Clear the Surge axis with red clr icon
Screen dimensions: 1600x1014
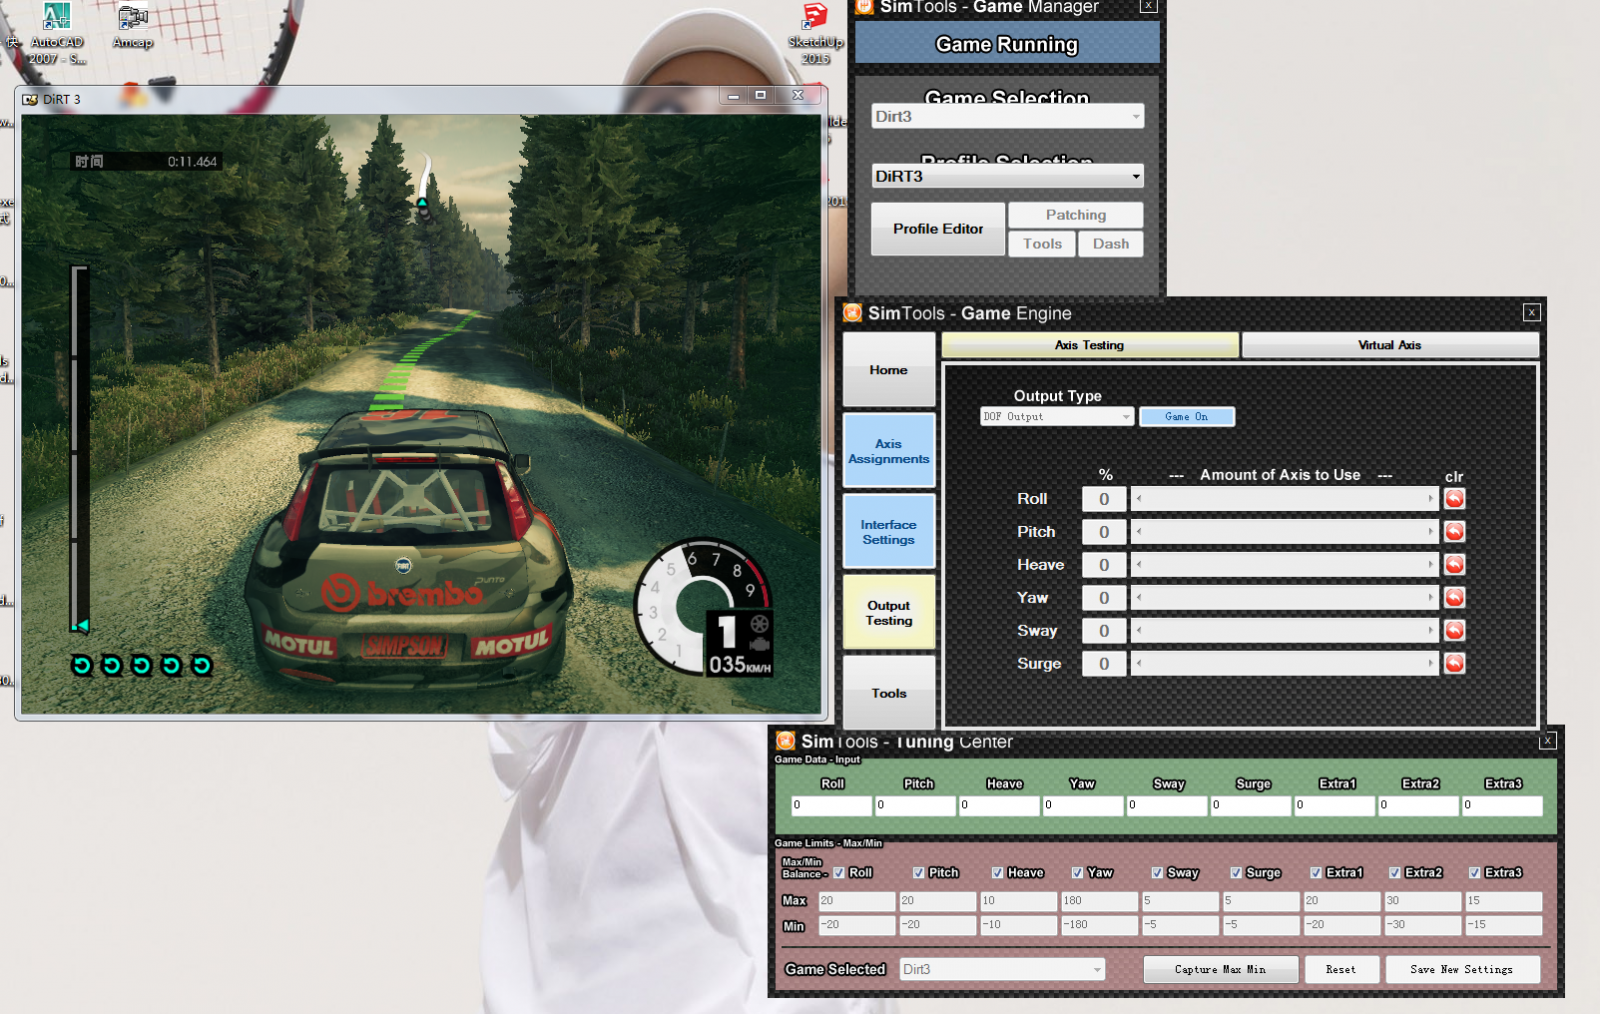[x=1454, y=664]
